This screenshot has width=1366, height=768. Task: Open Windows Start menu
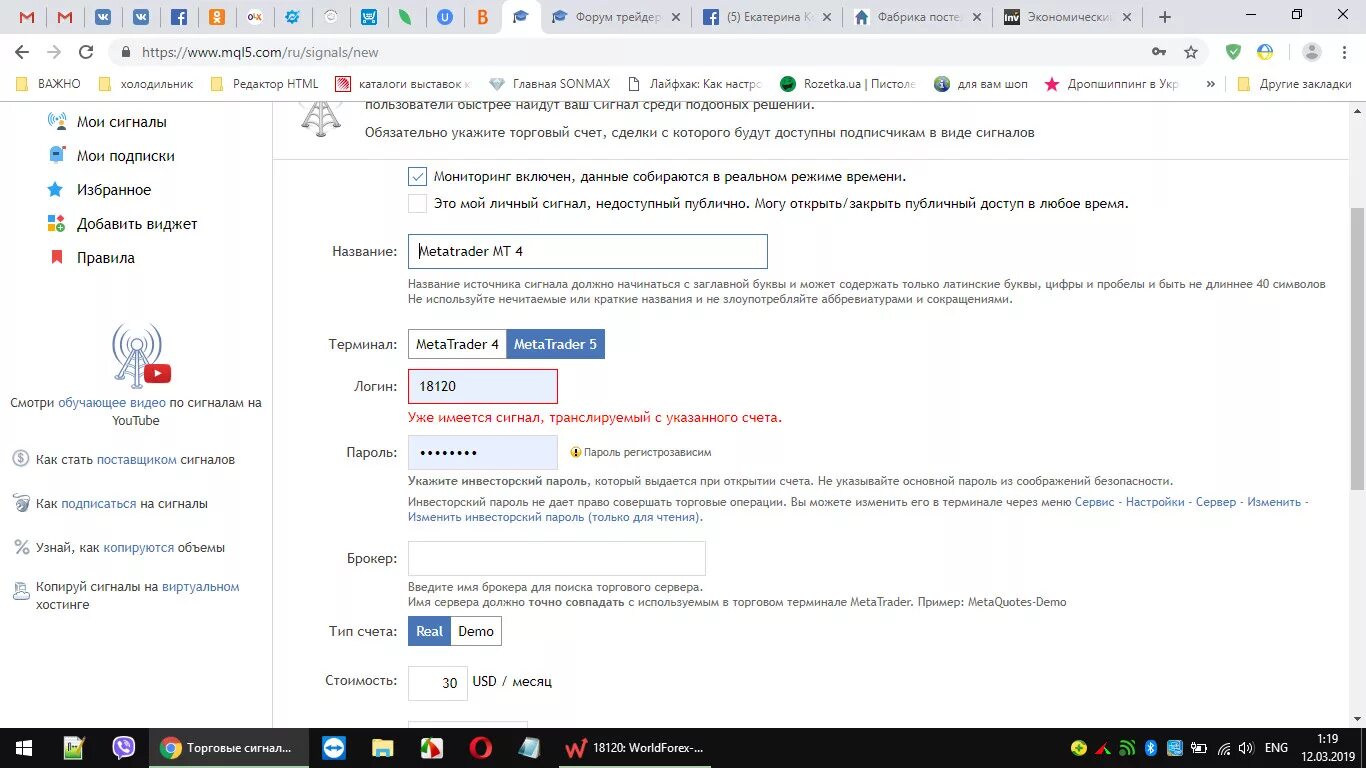(x=24, y=748)
